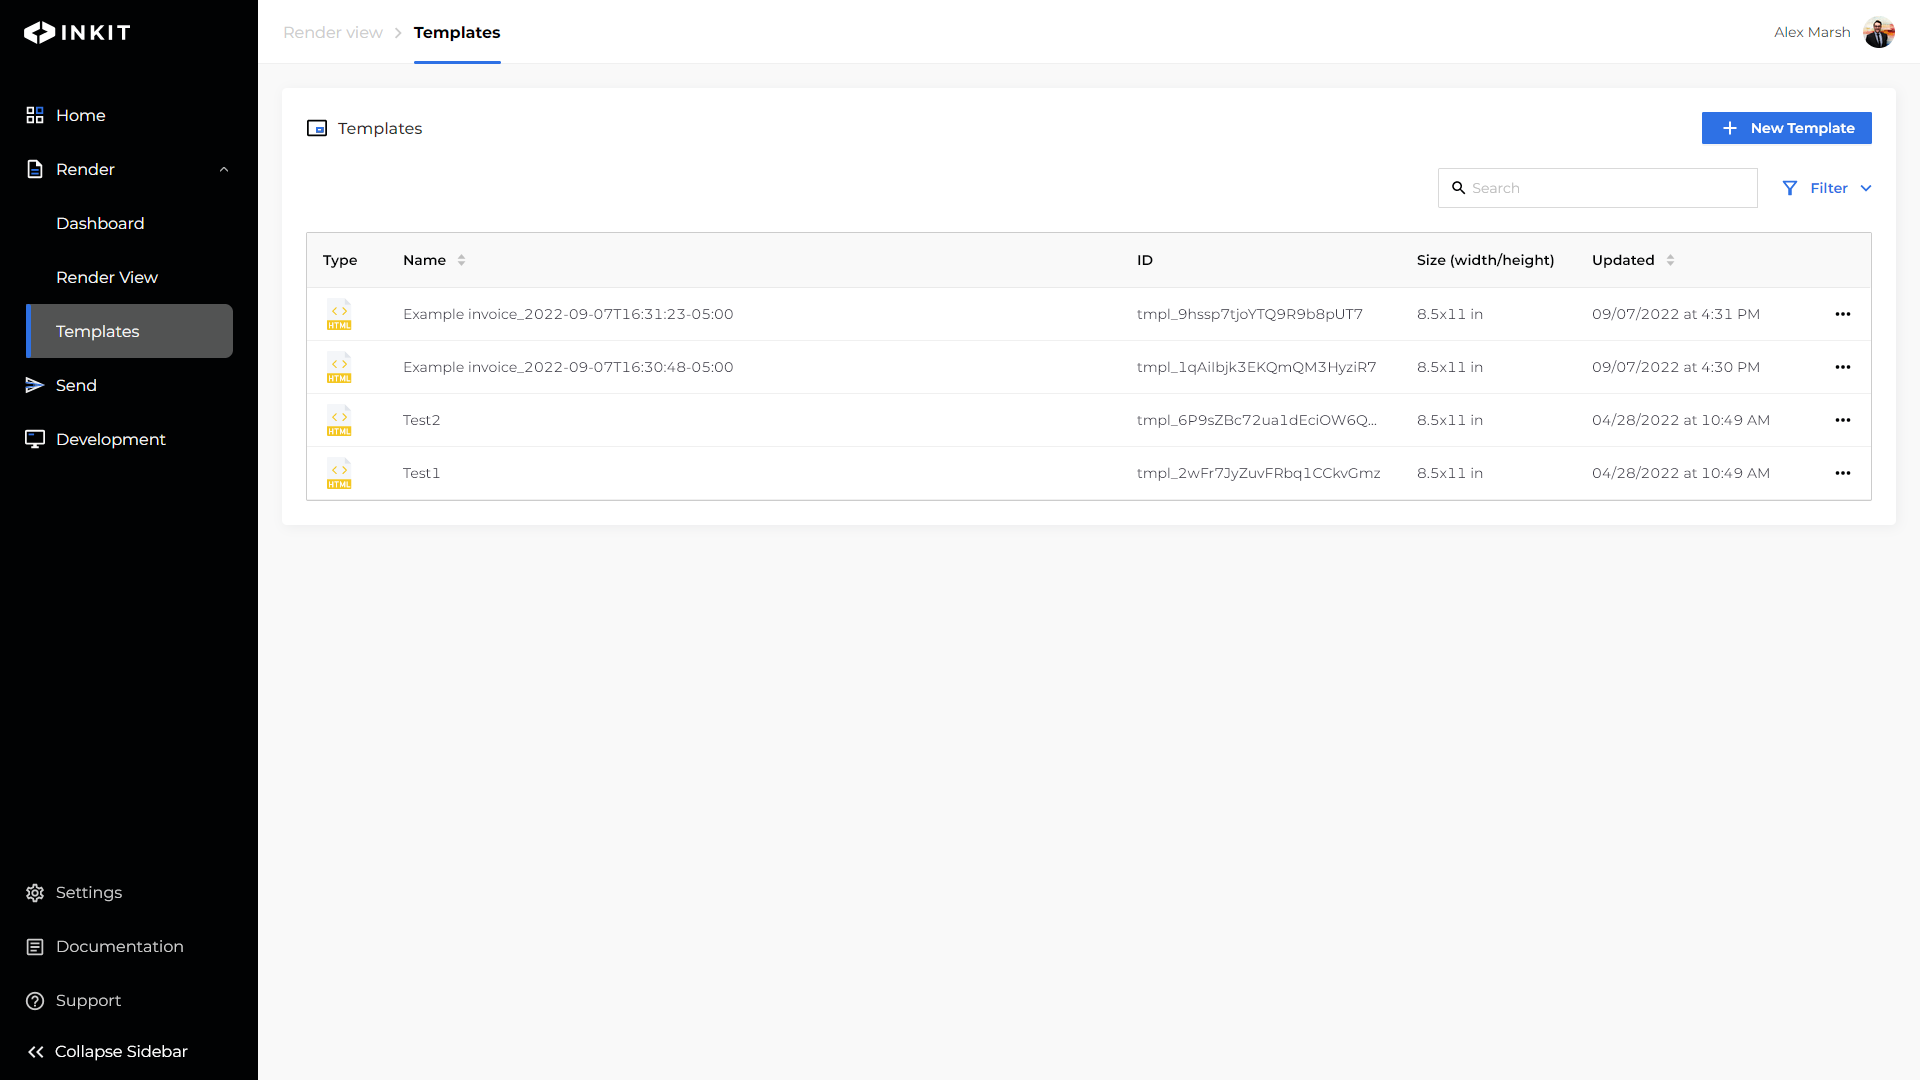This screenshot has width=1920, height=1080.
Task: Click the Support question-mark icon
Action: coord(35,1000)
